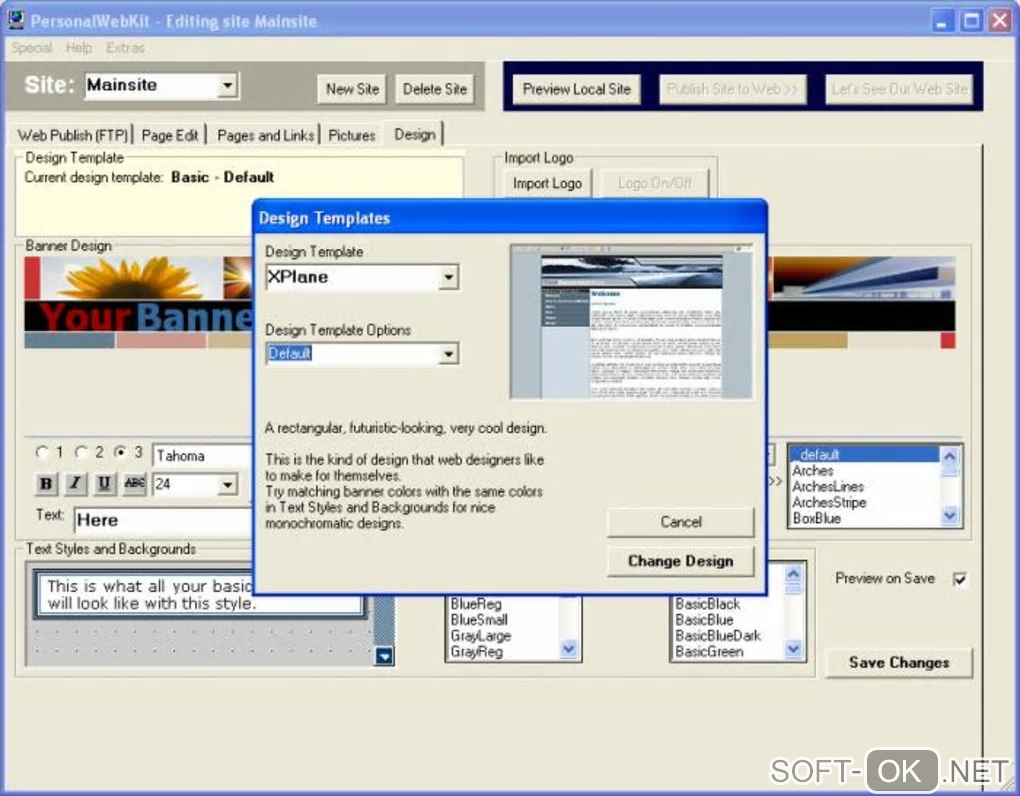
Task: Switch to the Pictures tab
Action: (352, 135)
